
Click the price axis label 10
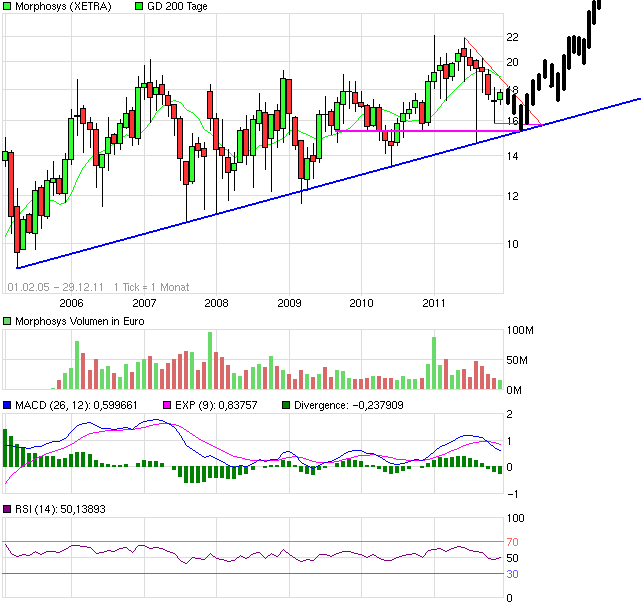512,244
